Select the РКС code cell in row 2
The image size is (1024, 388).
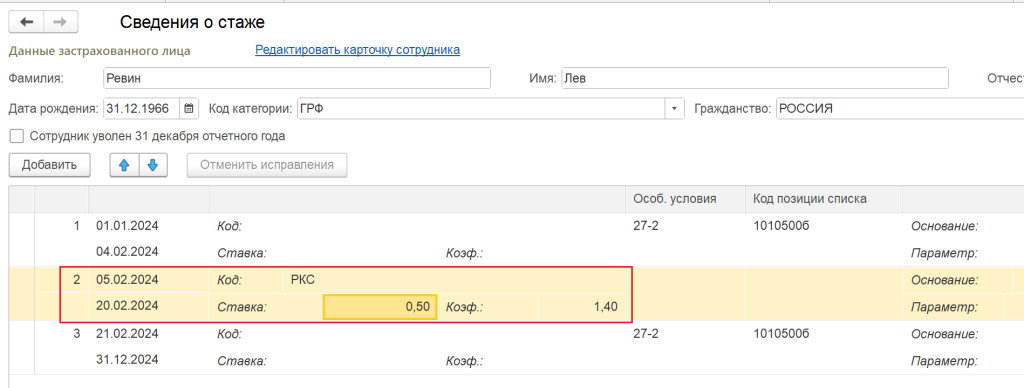(302, 280)
